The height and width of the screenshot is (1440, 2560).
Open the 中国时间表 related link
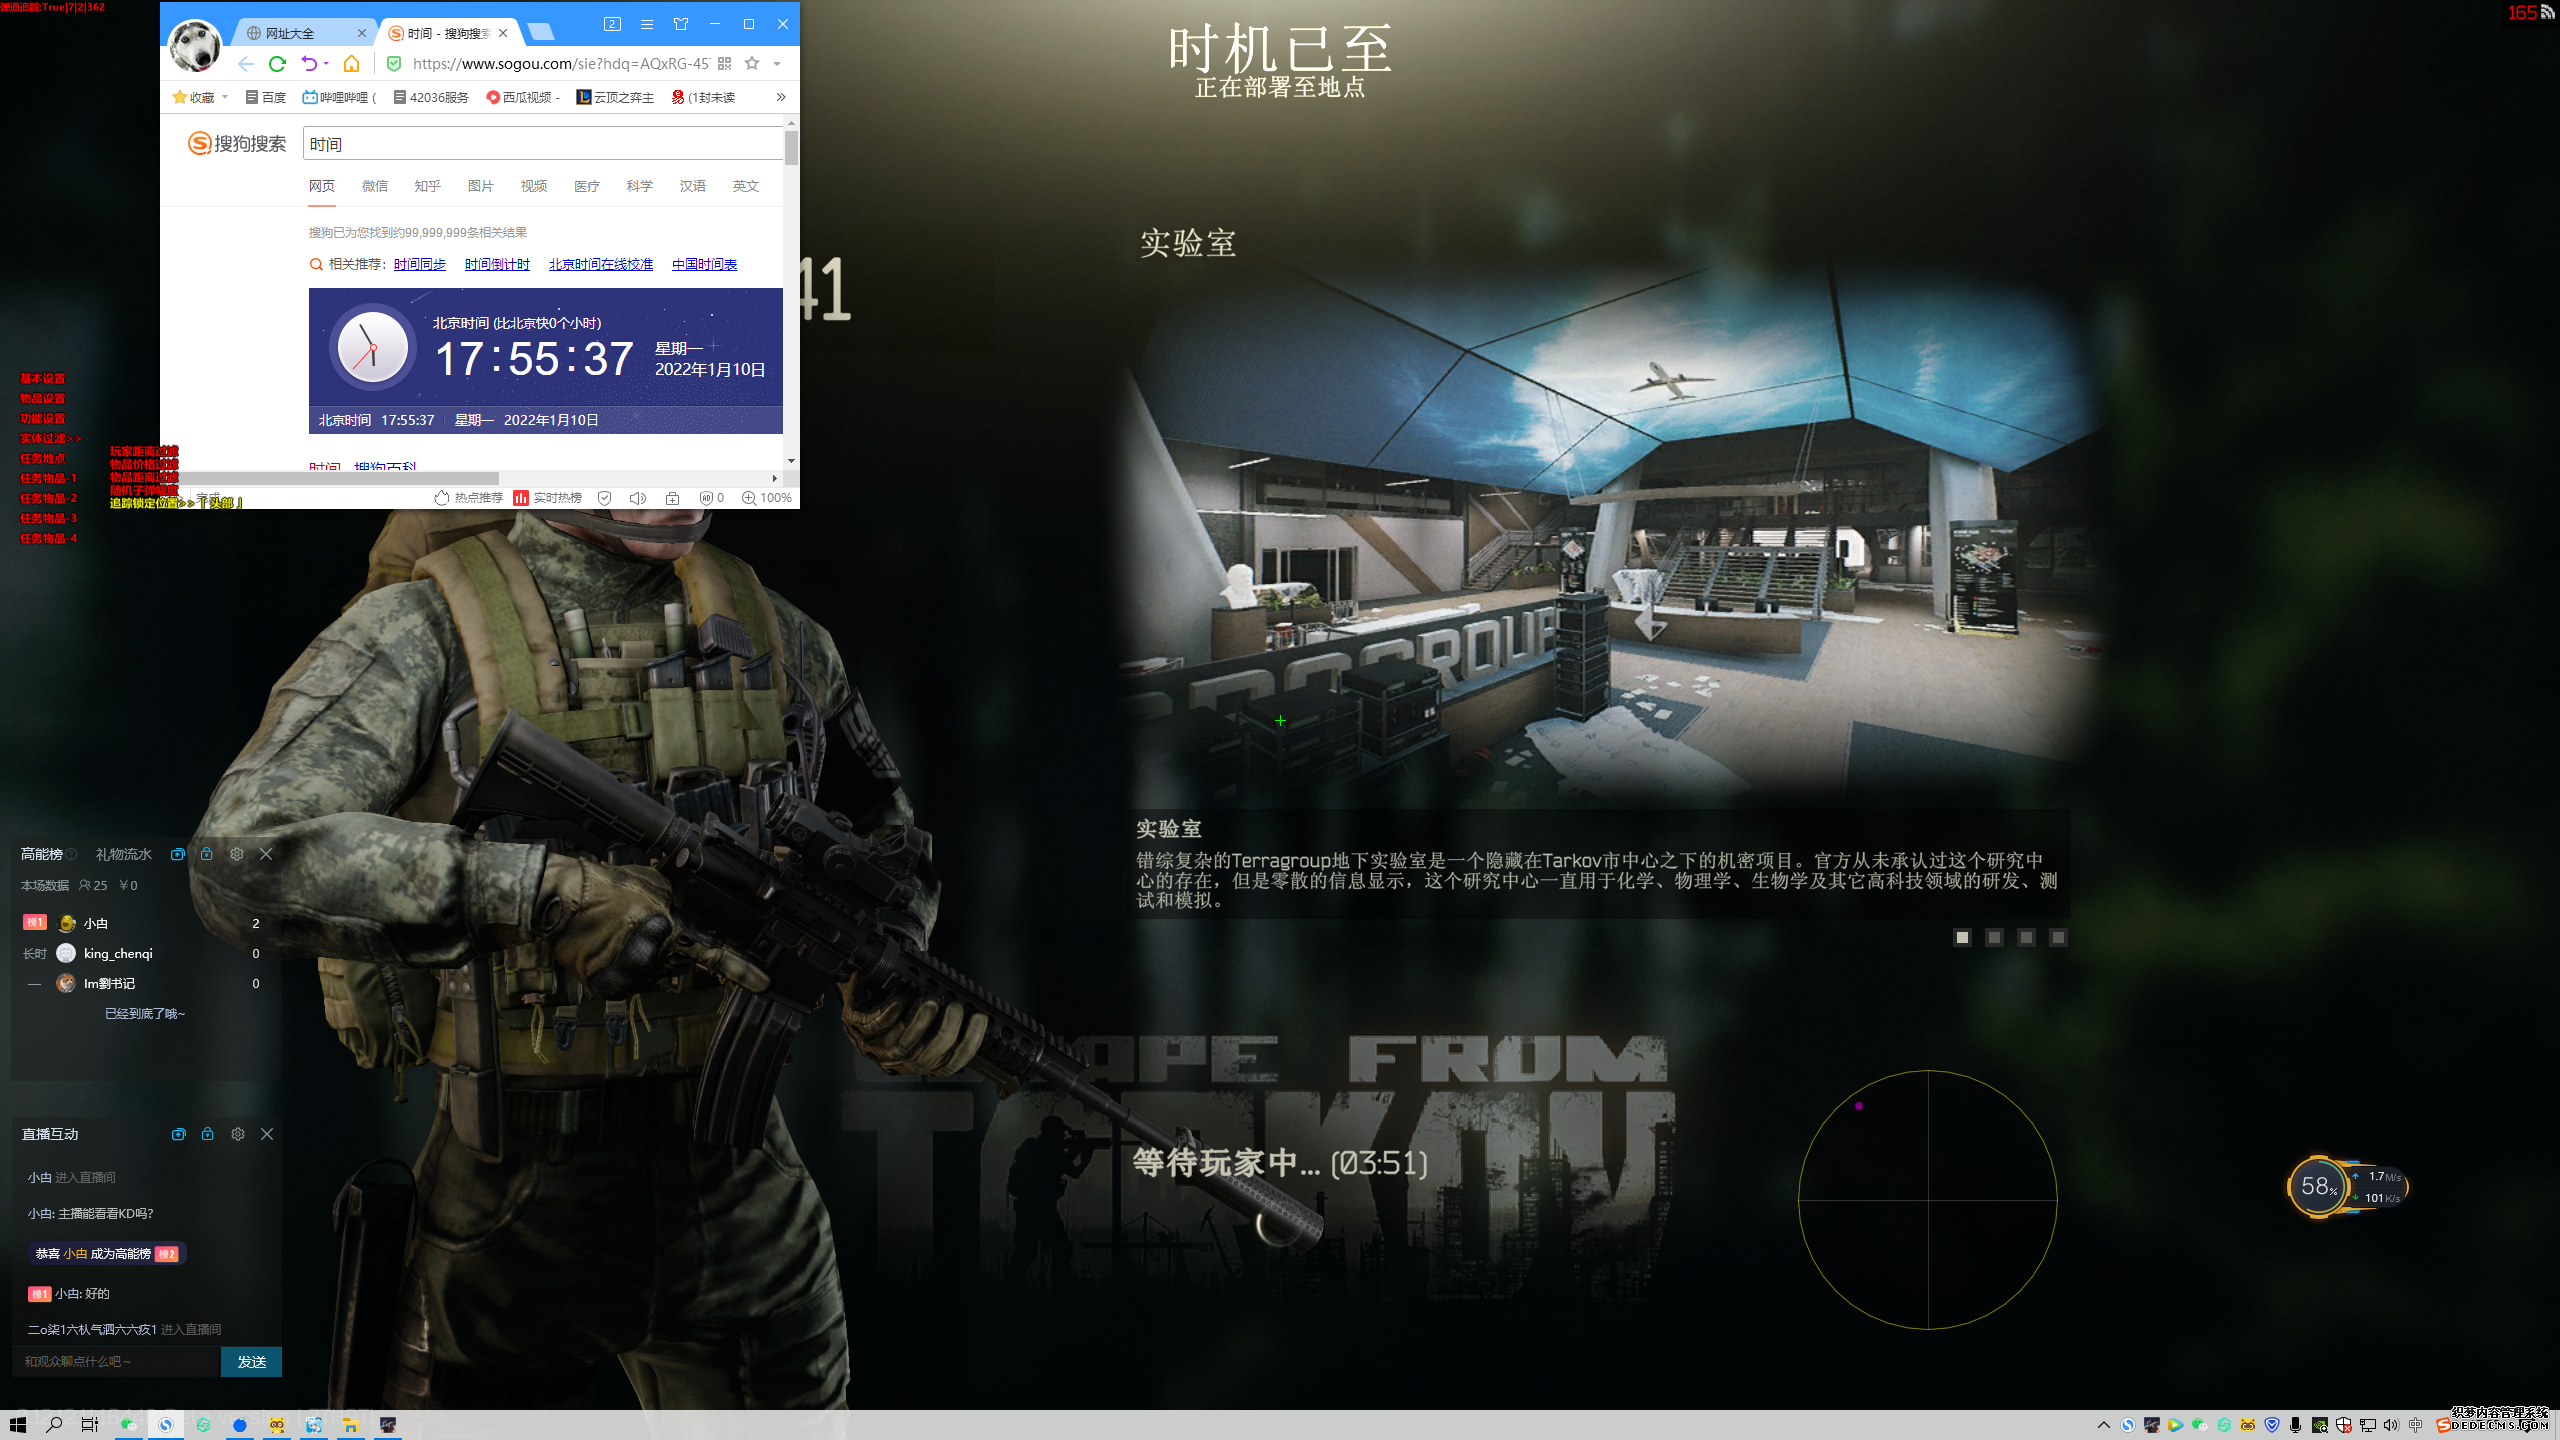coord(705,264)
